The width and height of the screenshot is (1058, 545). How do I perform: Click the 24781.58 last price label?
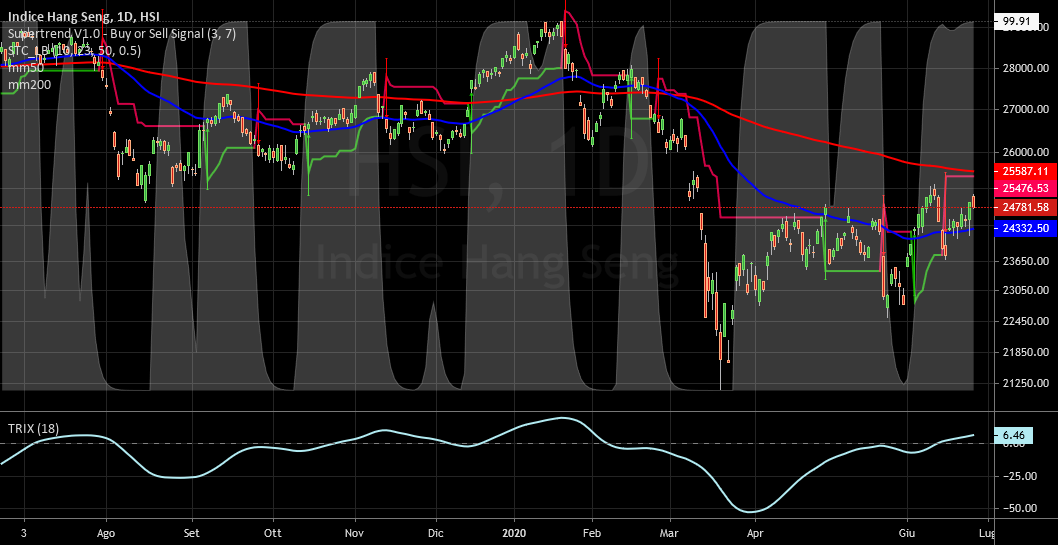click(x=1026, y=207)
